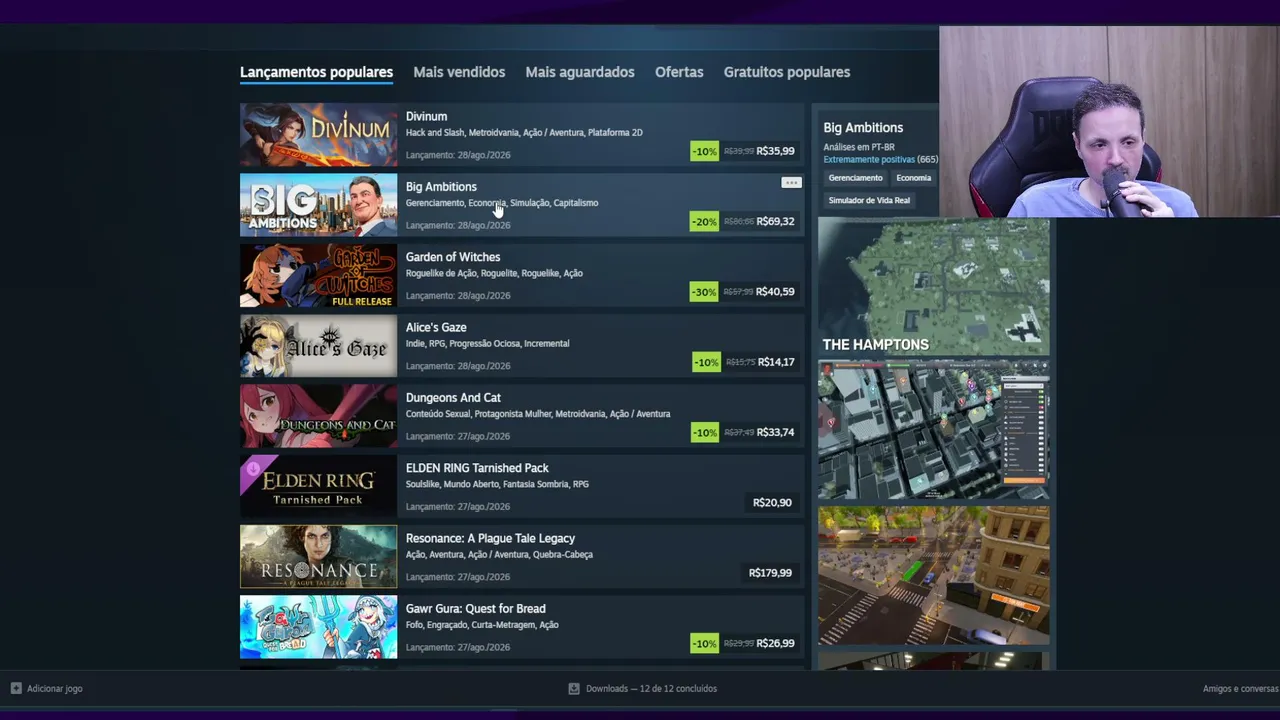View the street intersection screenshot
This screenshot has width=1280, height=720.
(x=934, y=575)
